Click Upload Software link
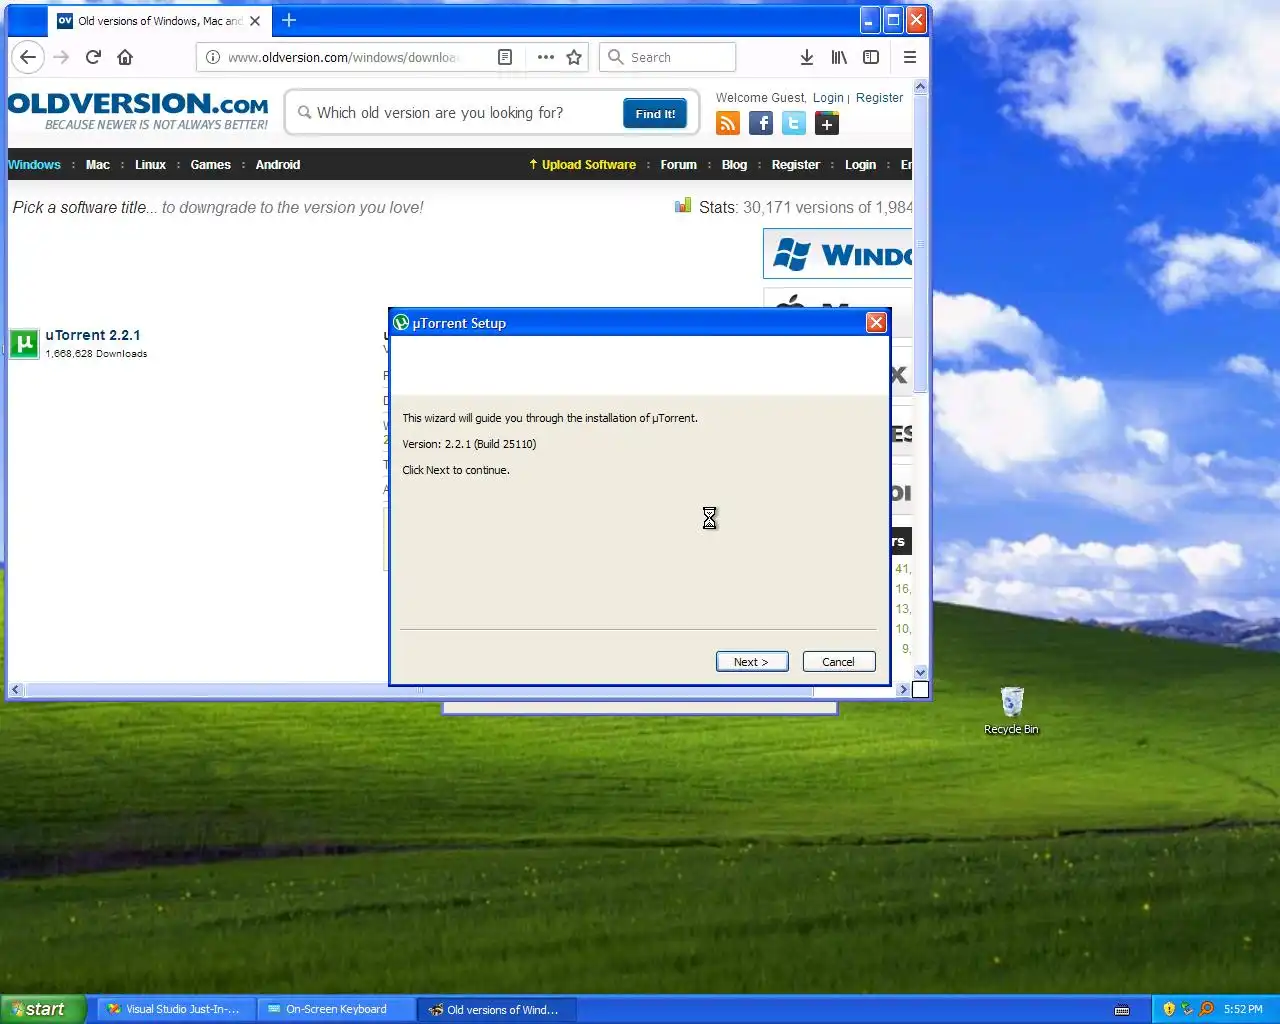The height and width of the screenshot is (1024, 1280). [583, 165]
